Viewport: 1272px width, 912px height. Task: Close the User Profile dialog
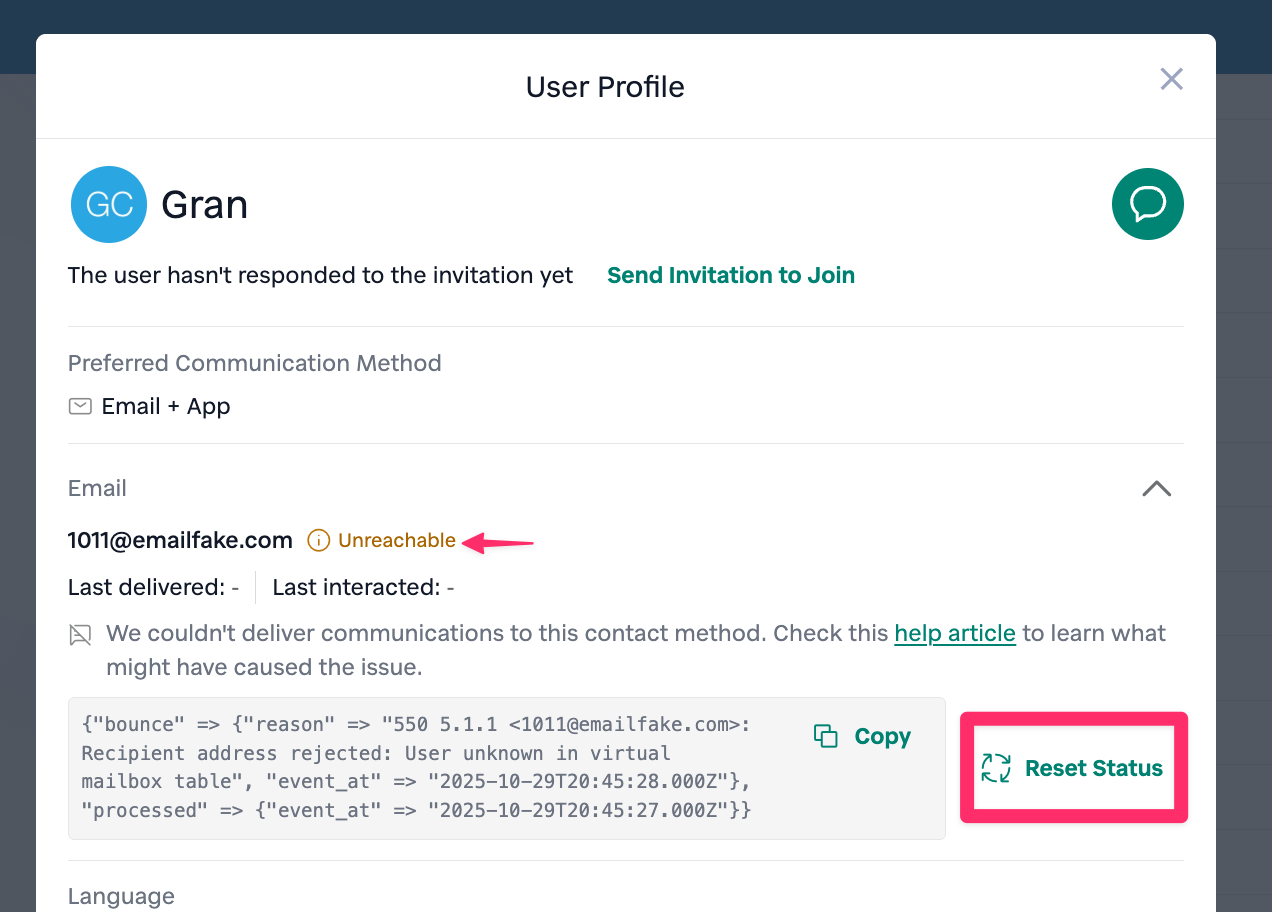pos(1171,79)
